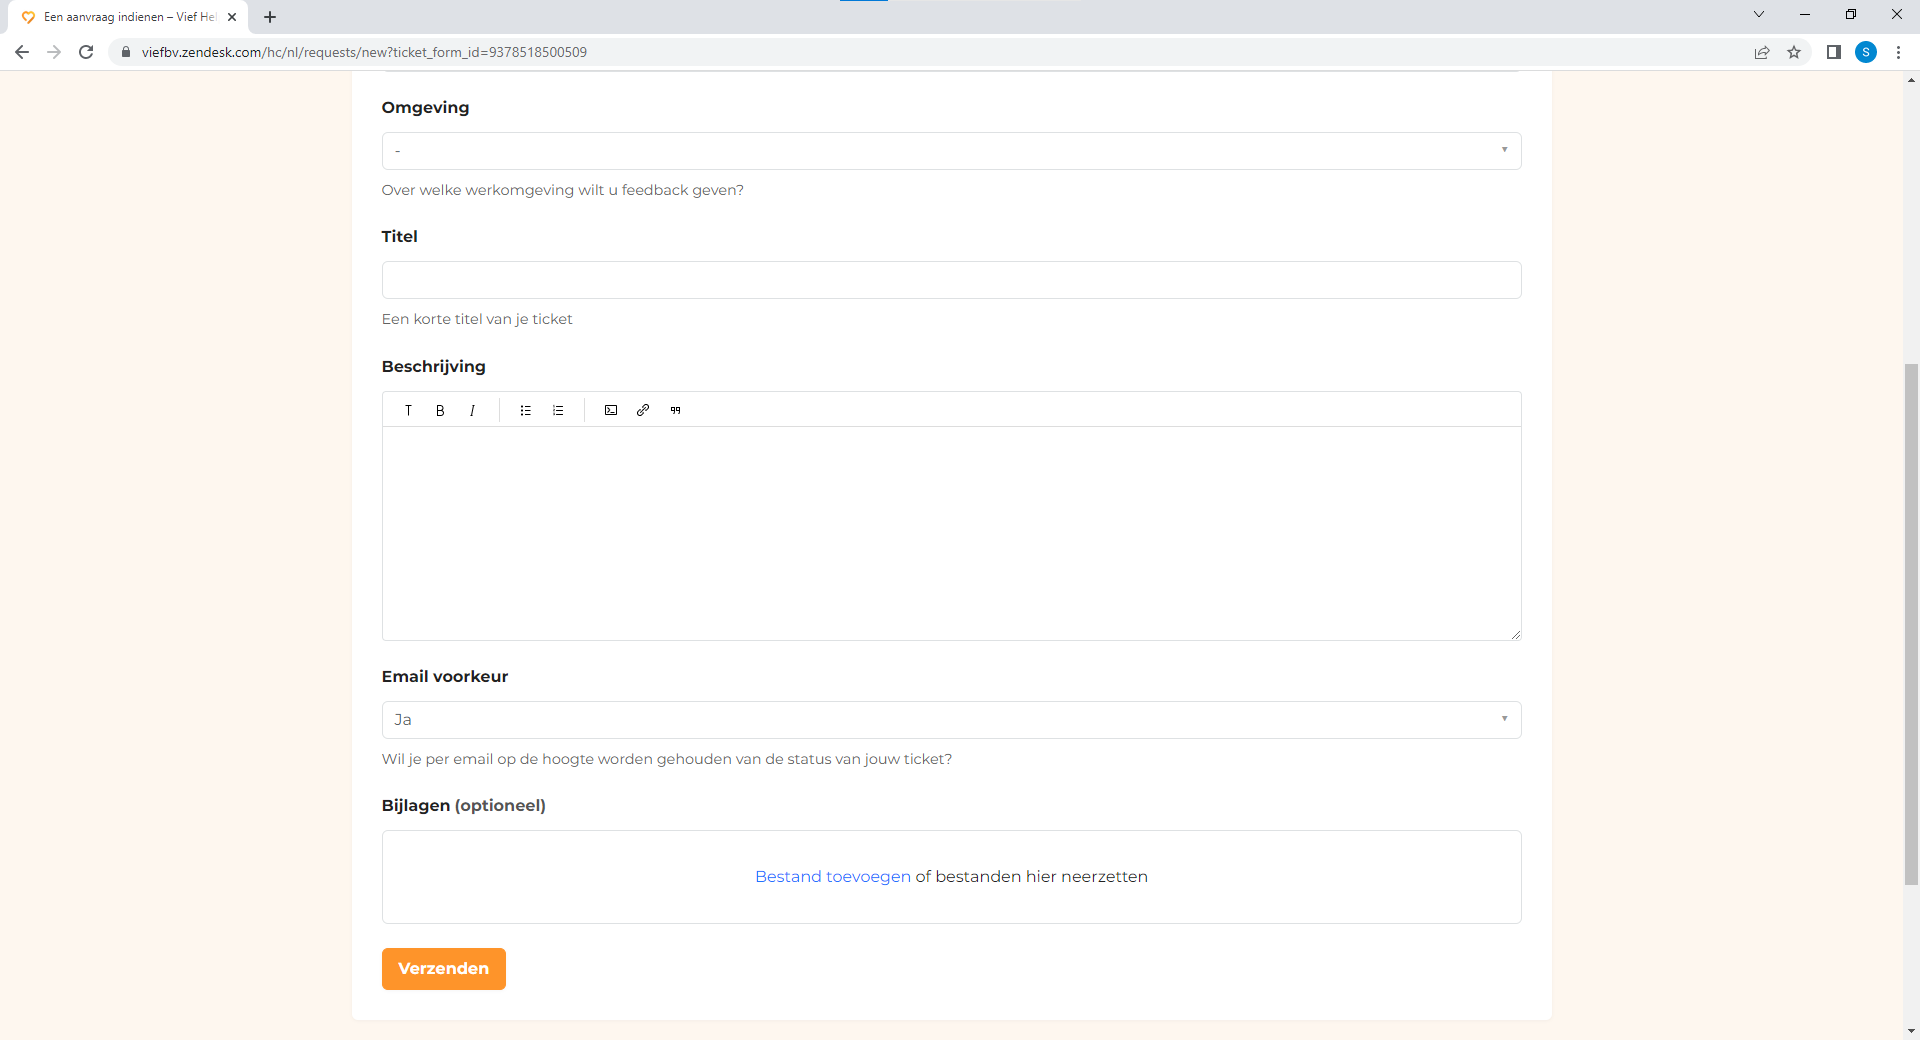
Task: Focus the Titel input field
Action: [x=951, y=280]
